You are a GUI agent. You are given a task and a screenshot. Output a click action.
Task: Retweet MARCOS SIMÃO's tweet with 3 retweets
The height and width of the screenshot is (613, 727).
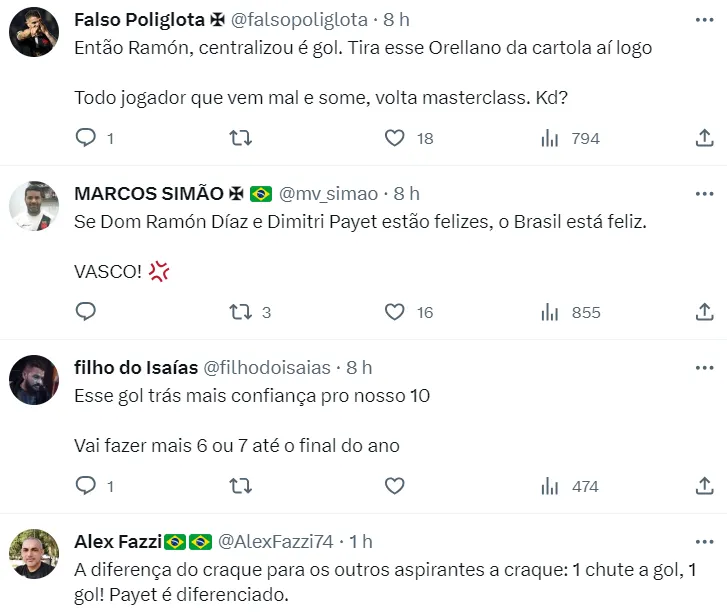pos(241,312)
